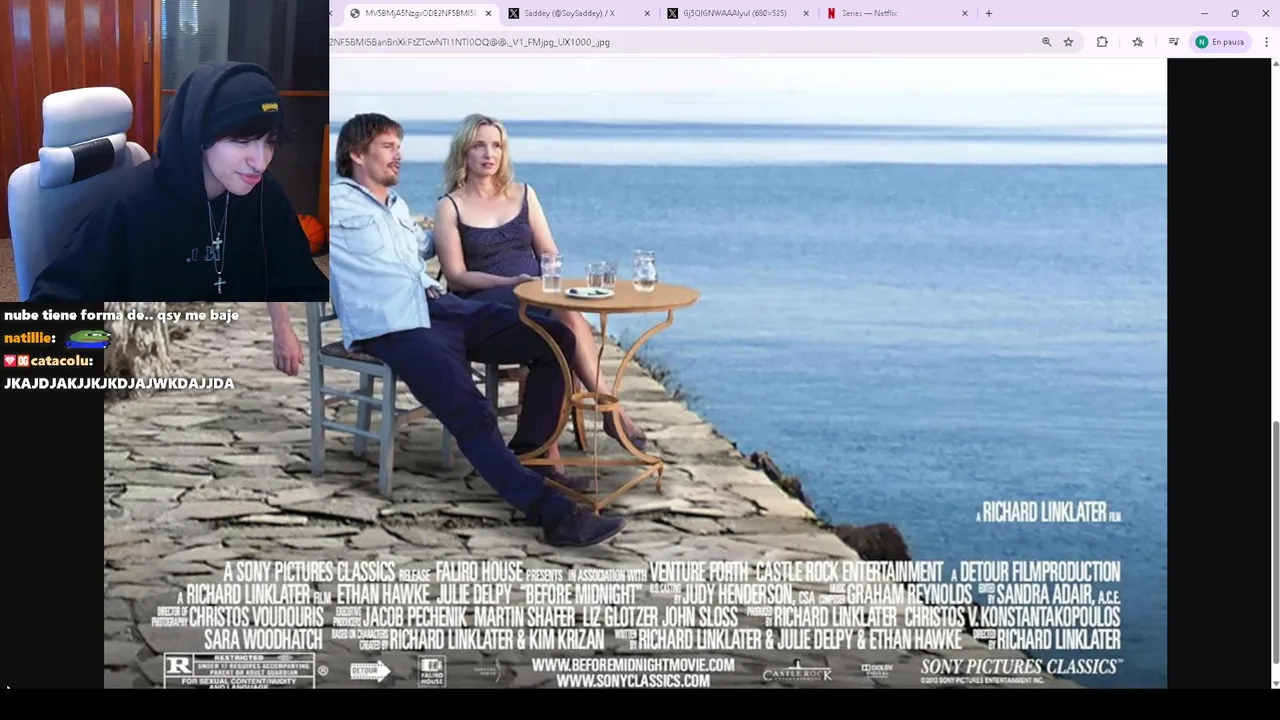Open the Extensions puzzle-piece menu
Viewport: 1280px width, 720px height.
1102,42
